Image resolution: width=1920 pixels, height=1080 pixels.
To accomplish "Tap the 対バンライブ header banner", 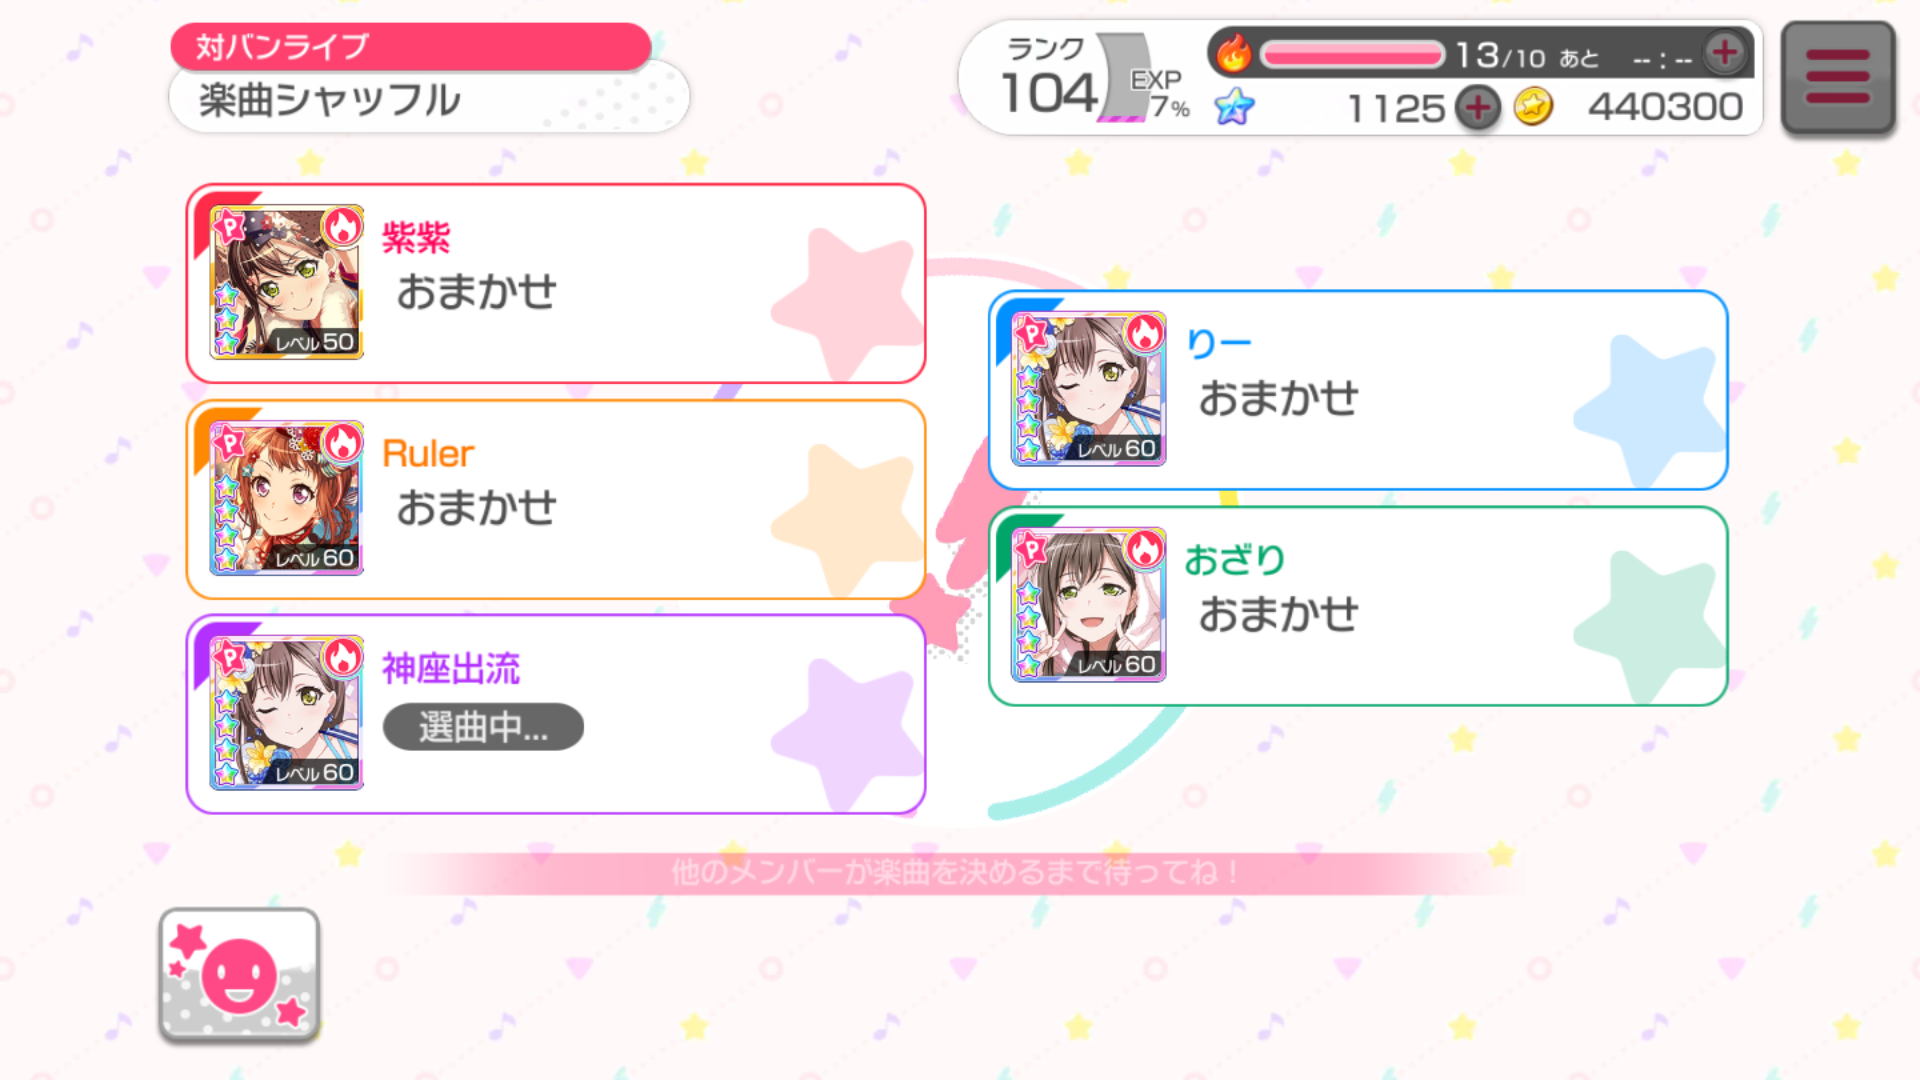I will point(410,46).
